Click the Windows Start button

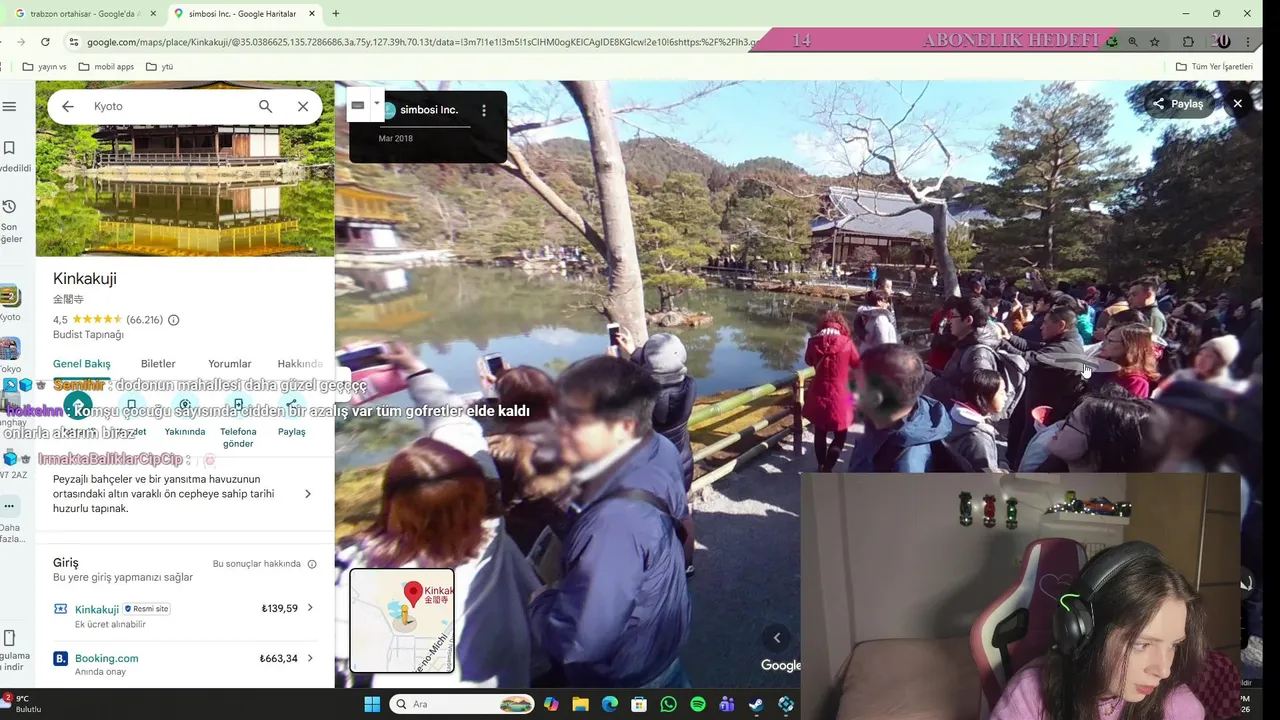[372, 704]
